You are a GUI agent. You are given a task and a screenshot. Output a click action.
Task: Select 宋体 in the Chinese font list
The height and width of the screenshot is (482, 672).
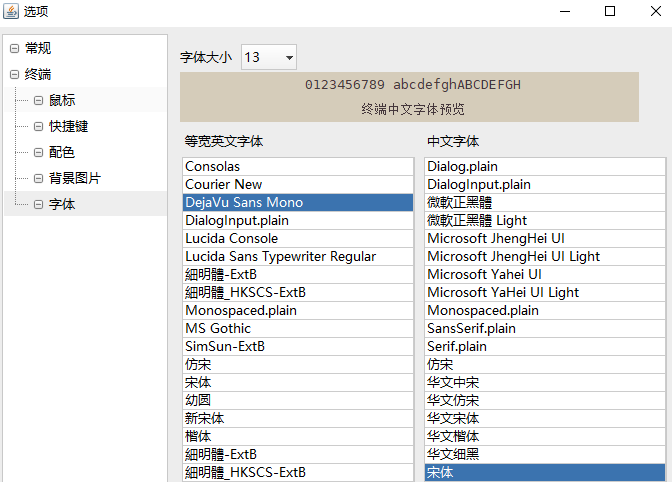545,472
